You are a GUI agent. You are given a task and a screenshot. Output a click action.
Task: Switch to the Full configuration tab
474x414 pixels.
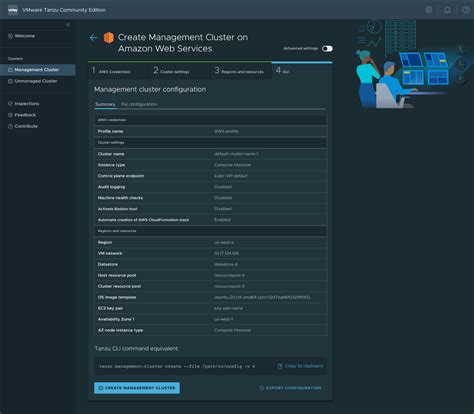[x=139, y=104]
